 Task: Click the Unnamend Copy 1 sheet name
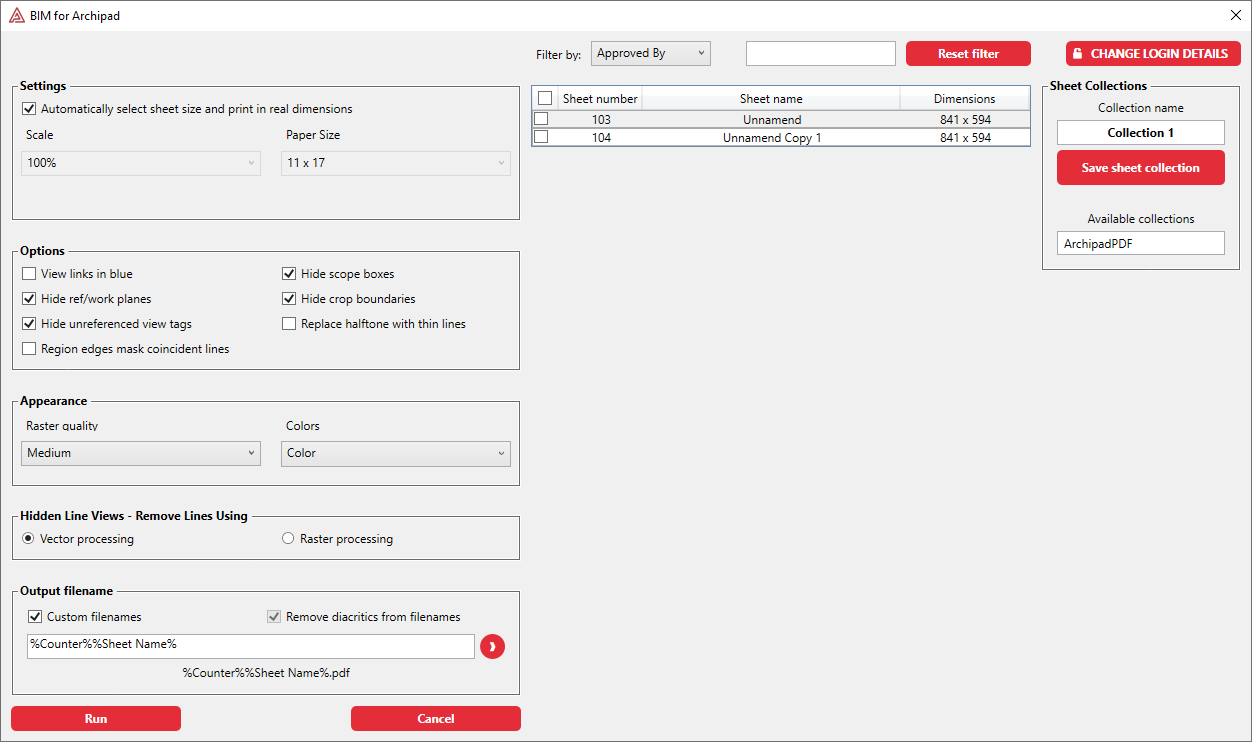[772, 138]
